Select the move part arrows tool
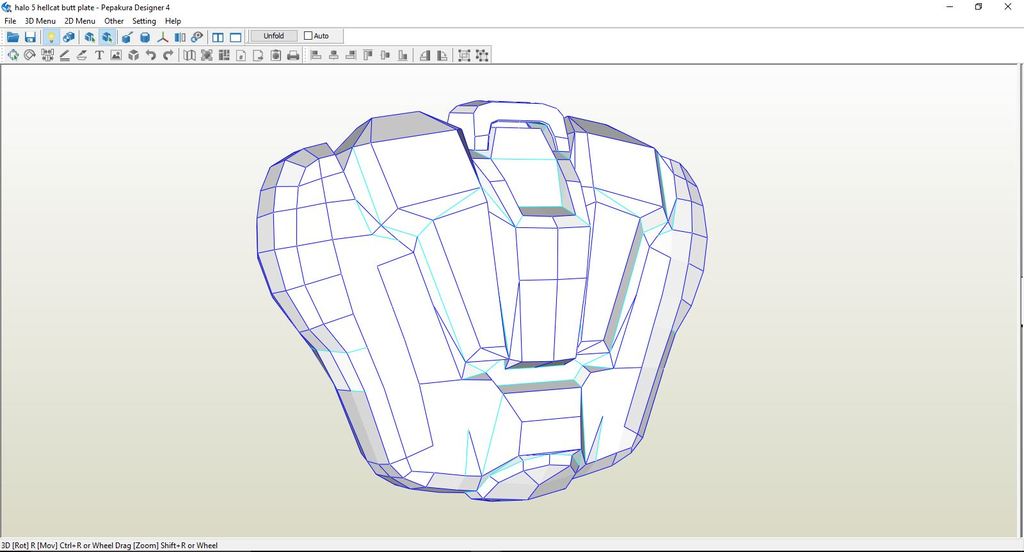The height and width of the screenshot is (552, 1024). (12, 56)
